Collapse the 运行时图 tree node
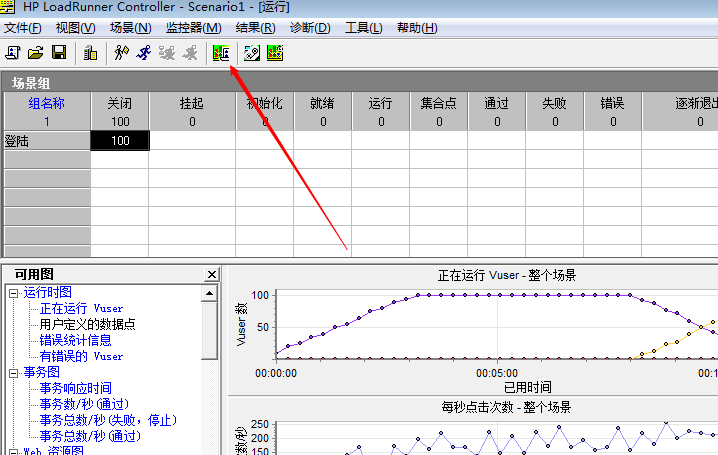This screenshot has height=455, width=718. 14,293
